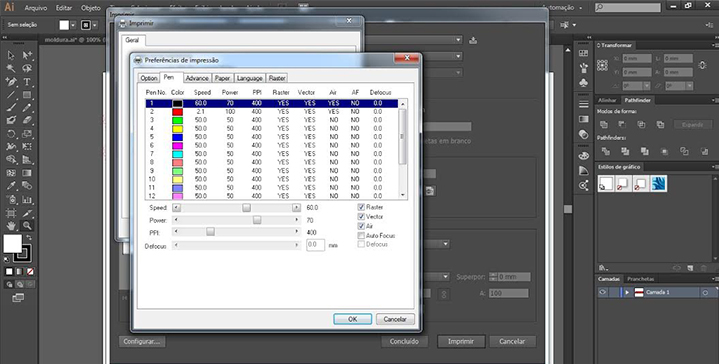Image resolution: width=719 pixels, height=364 pixels.
Task: Switch to the Alinhar tab
Action: tap(607, 100)
